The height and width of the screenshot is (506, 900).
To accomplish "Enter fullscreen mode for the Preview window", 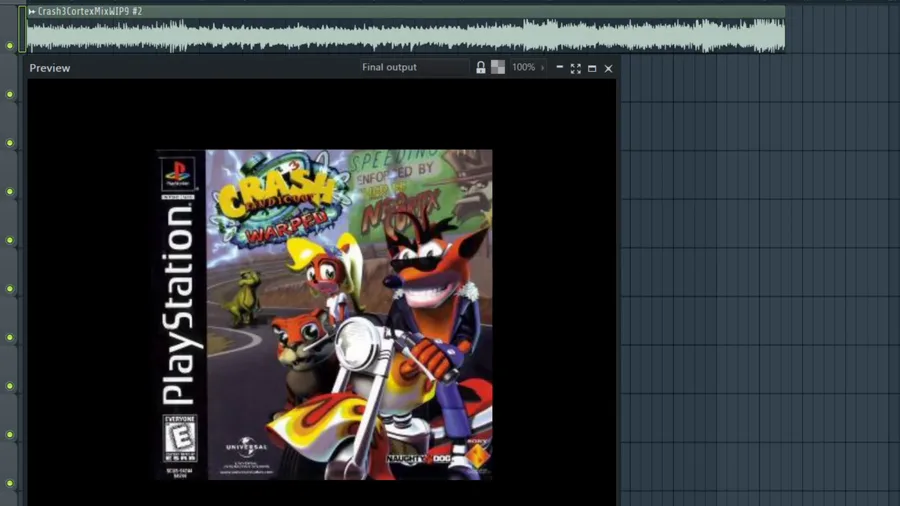I will click(x=576, y=68).
